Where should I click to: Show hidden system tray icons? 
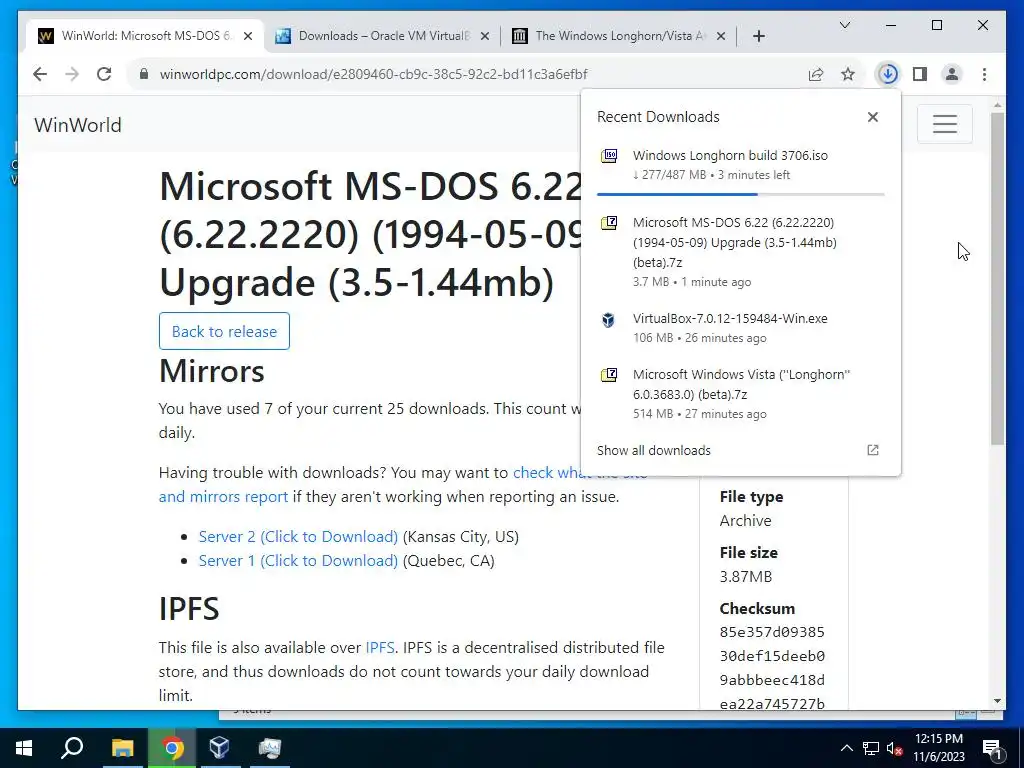tap(846, 748)
